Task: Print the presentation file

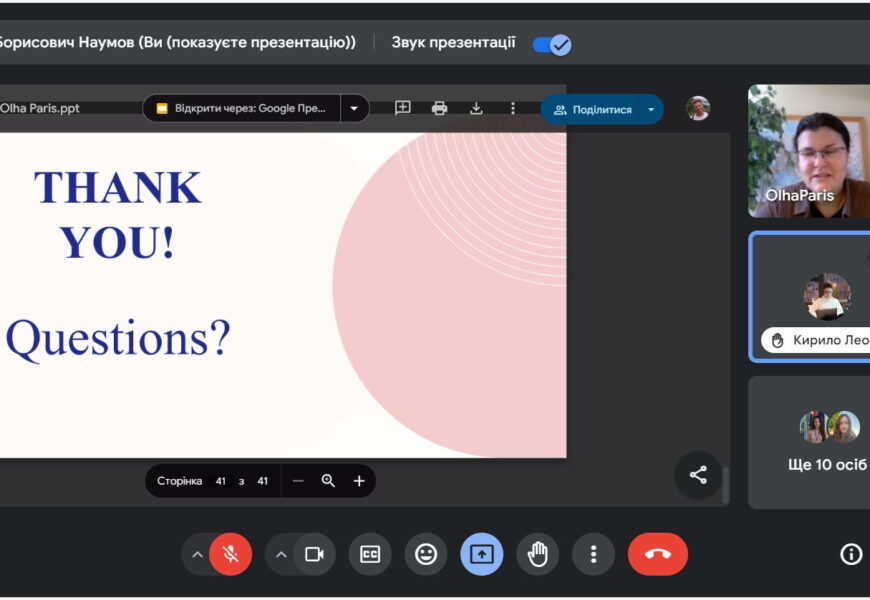Action: point(439,108)
